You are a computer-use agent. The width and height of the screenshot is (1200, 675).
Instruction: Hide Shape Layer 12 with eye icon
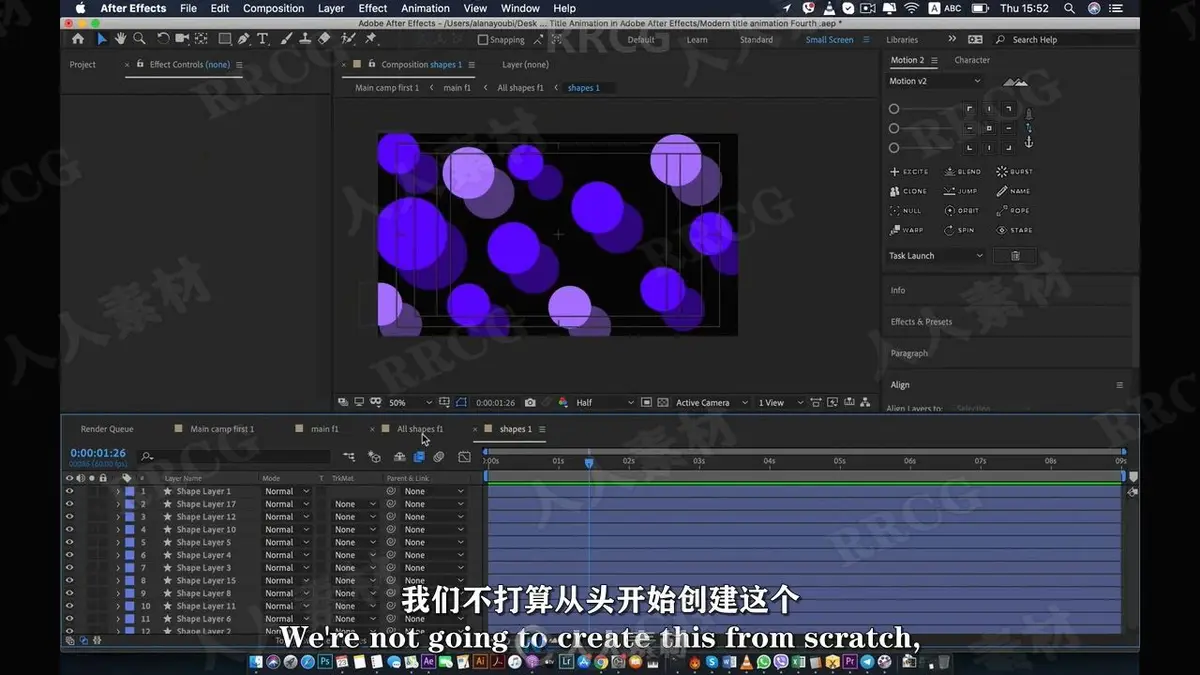click(x=69, y=517)
